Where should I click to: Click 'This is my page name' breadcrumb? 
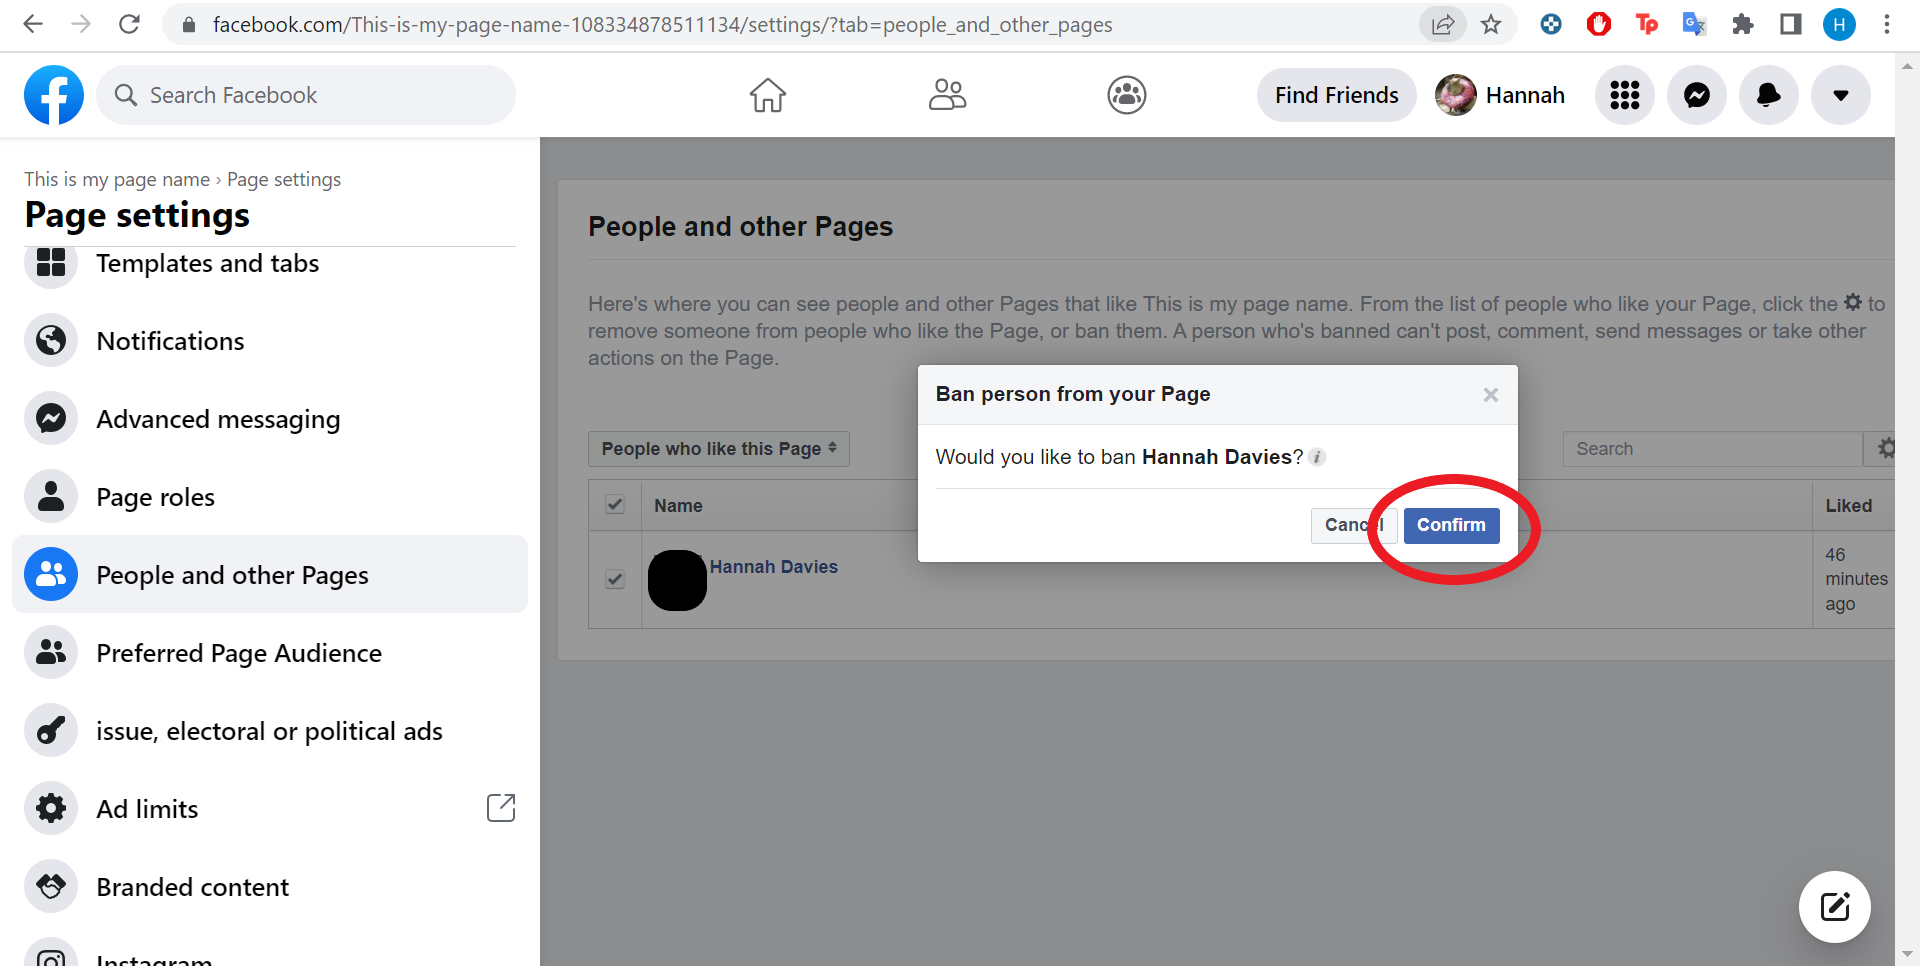pos(117,179)
